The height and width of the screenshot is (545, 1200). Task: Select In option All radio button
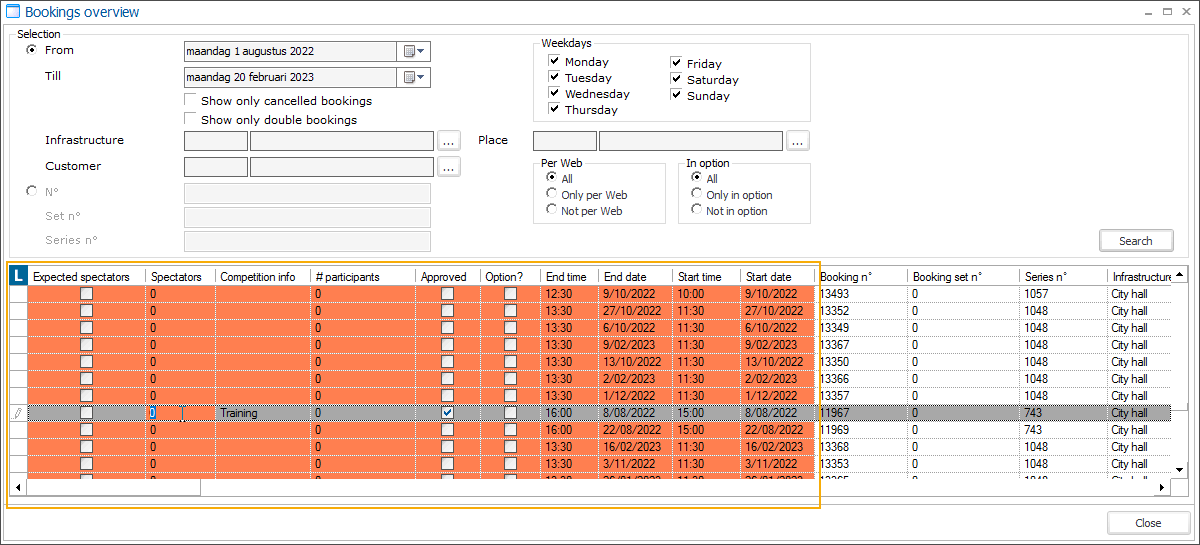[x=696, y=179]
